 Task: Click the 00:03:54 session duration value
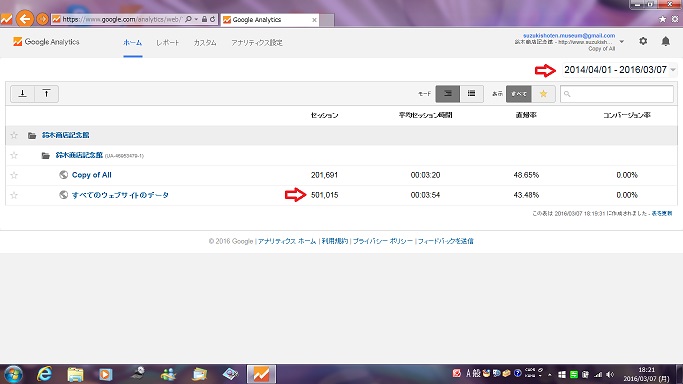tap(425, 195)
